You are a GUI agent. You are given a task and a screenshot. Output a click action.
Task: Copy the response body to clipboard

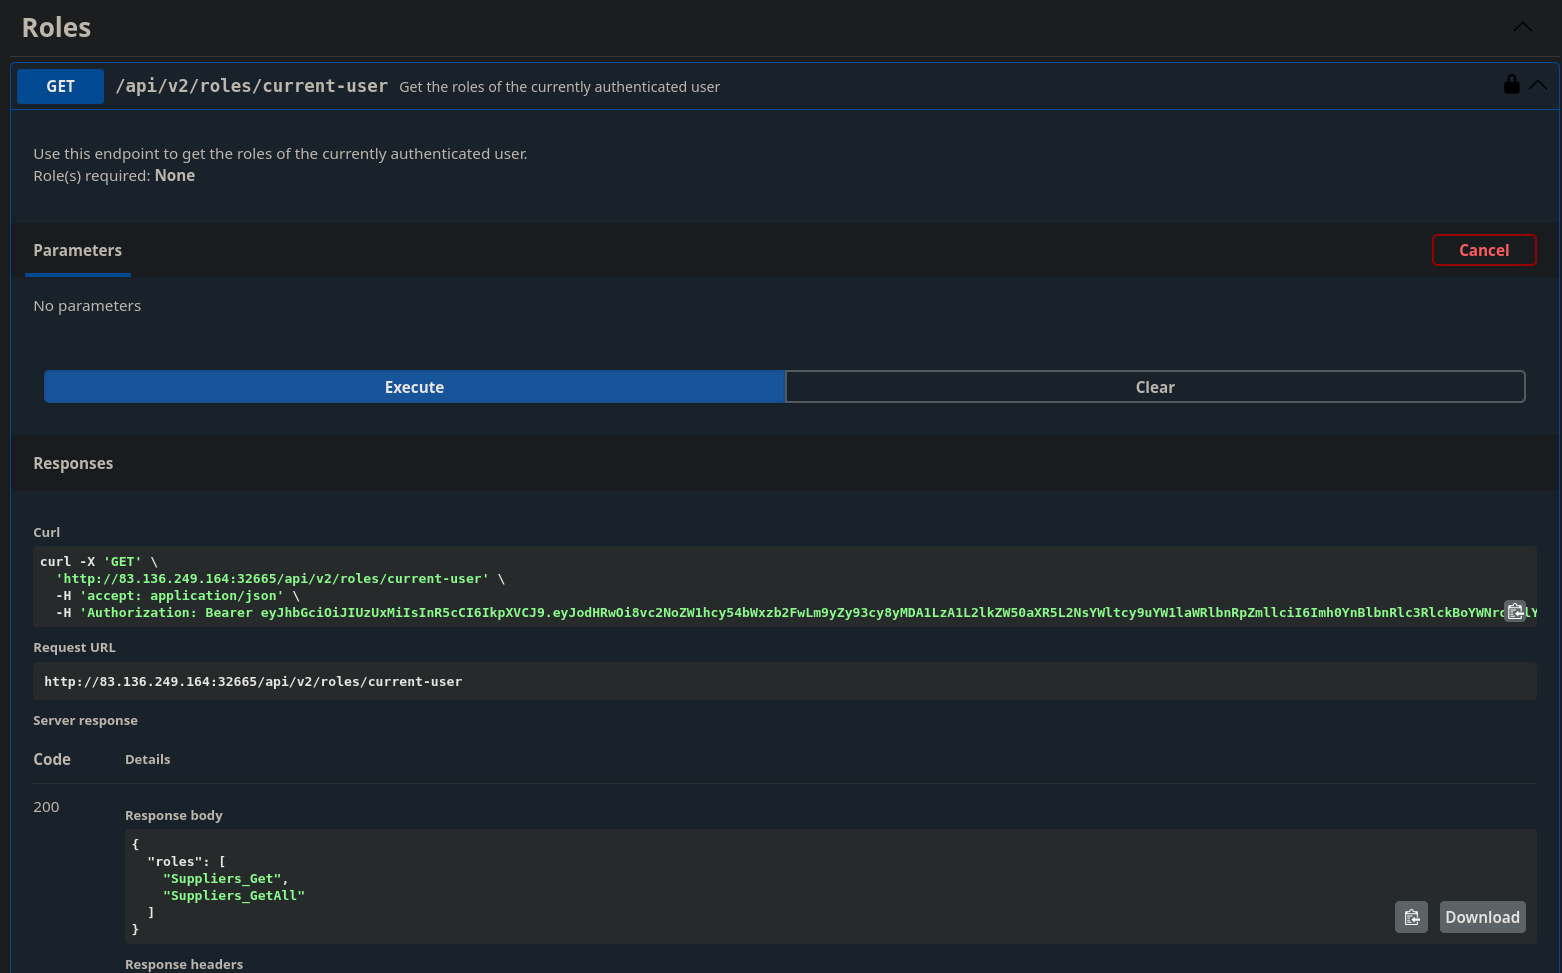tap(1411, 917)
